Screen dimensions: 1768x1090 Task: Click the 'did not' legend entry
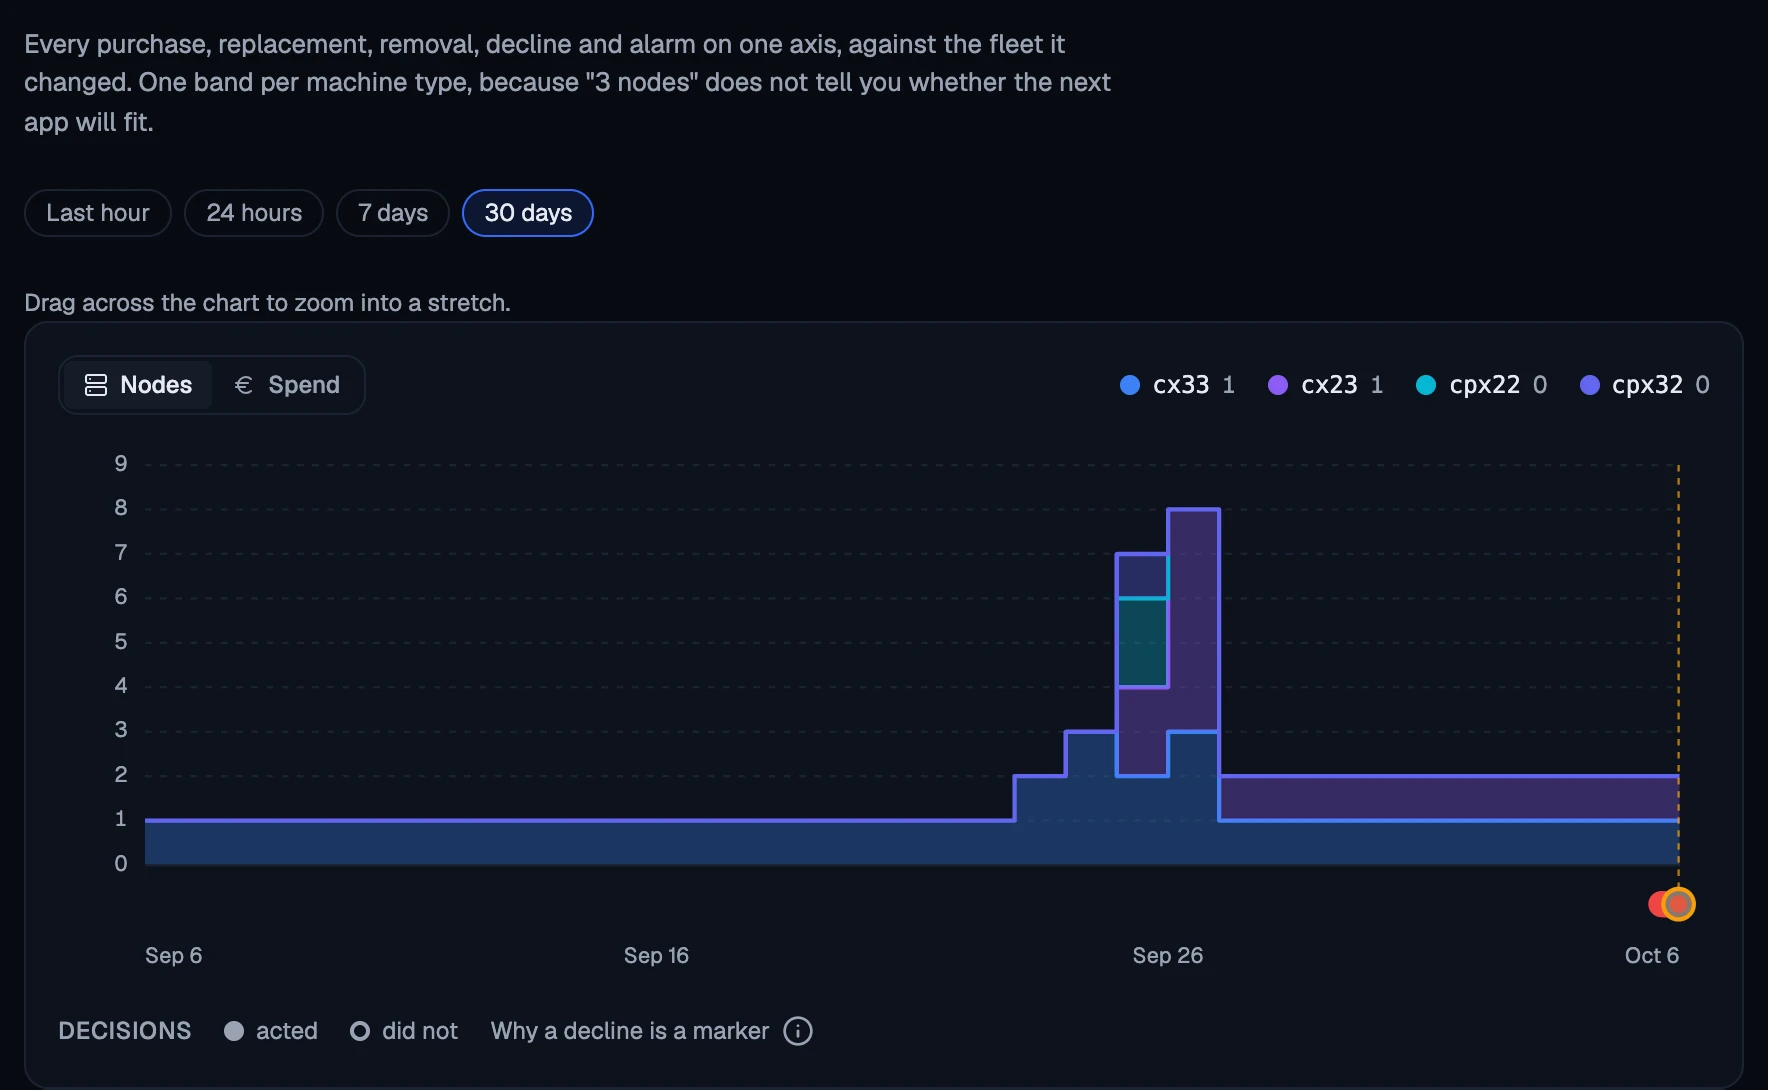[x=404, y=1031]
